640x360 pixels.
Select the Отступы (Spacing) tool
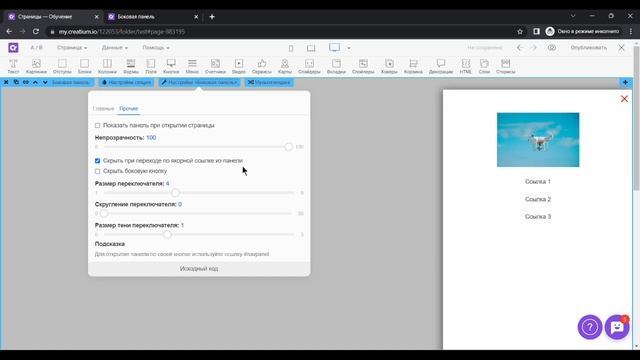62,66
